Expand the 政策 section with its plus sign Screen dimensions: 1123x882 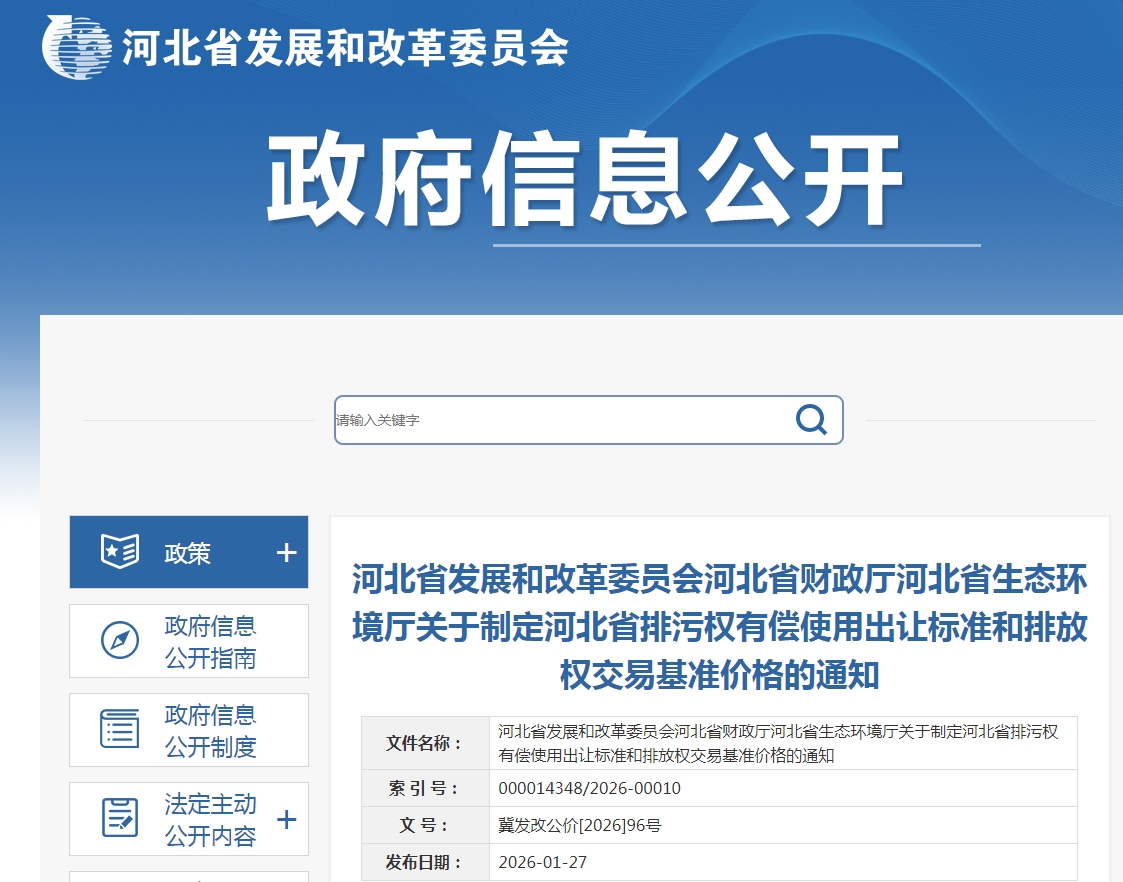(x=286, y=553)
